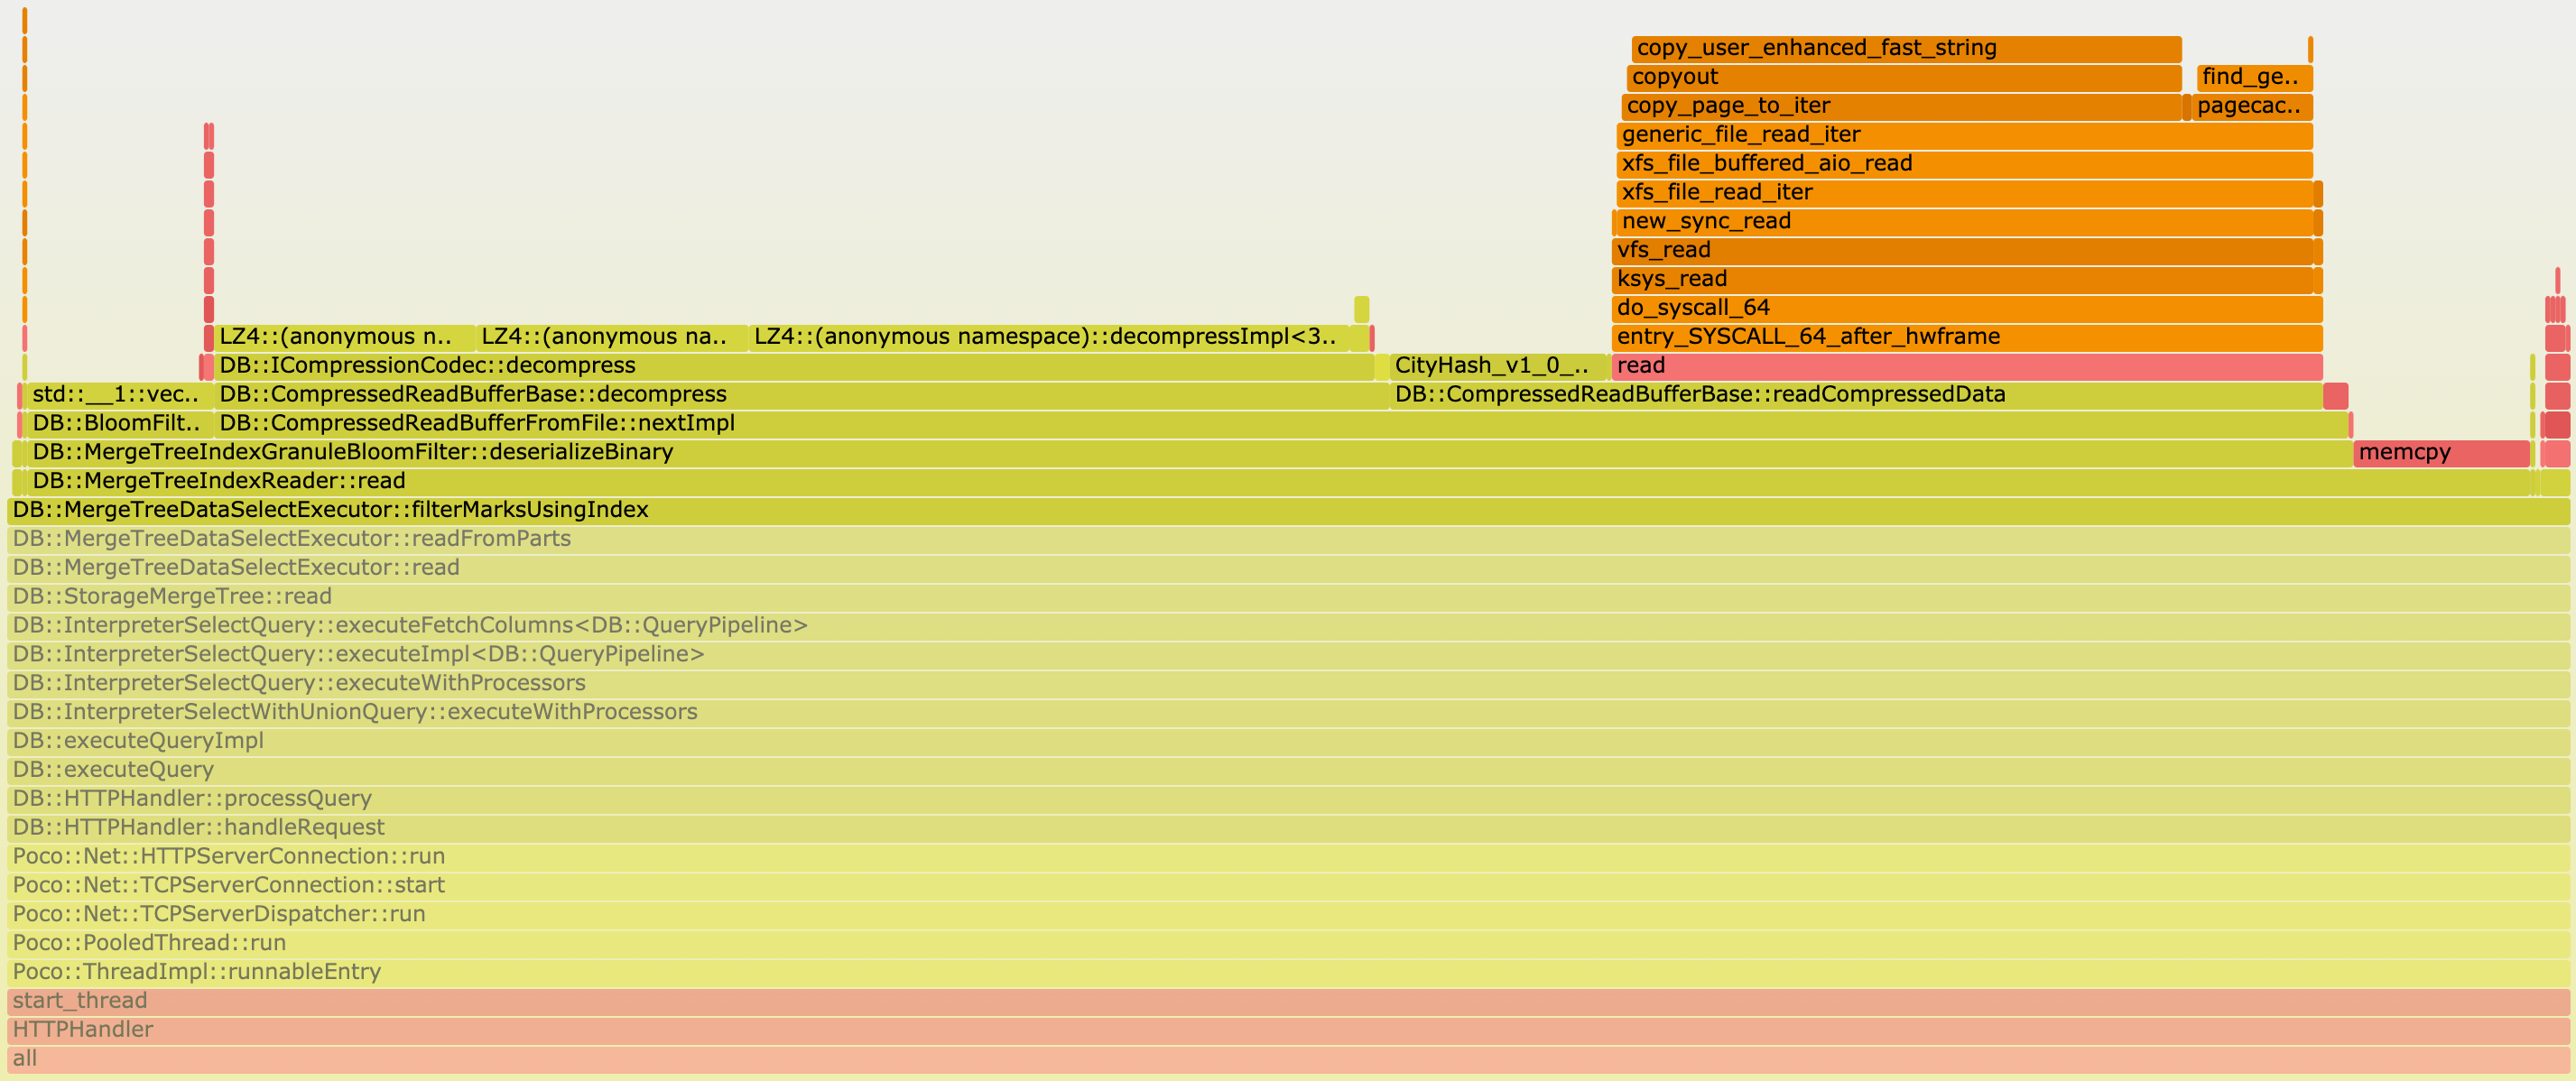
Task: Reset zoom via the all frame
Action: [x=1288, y=1060]
